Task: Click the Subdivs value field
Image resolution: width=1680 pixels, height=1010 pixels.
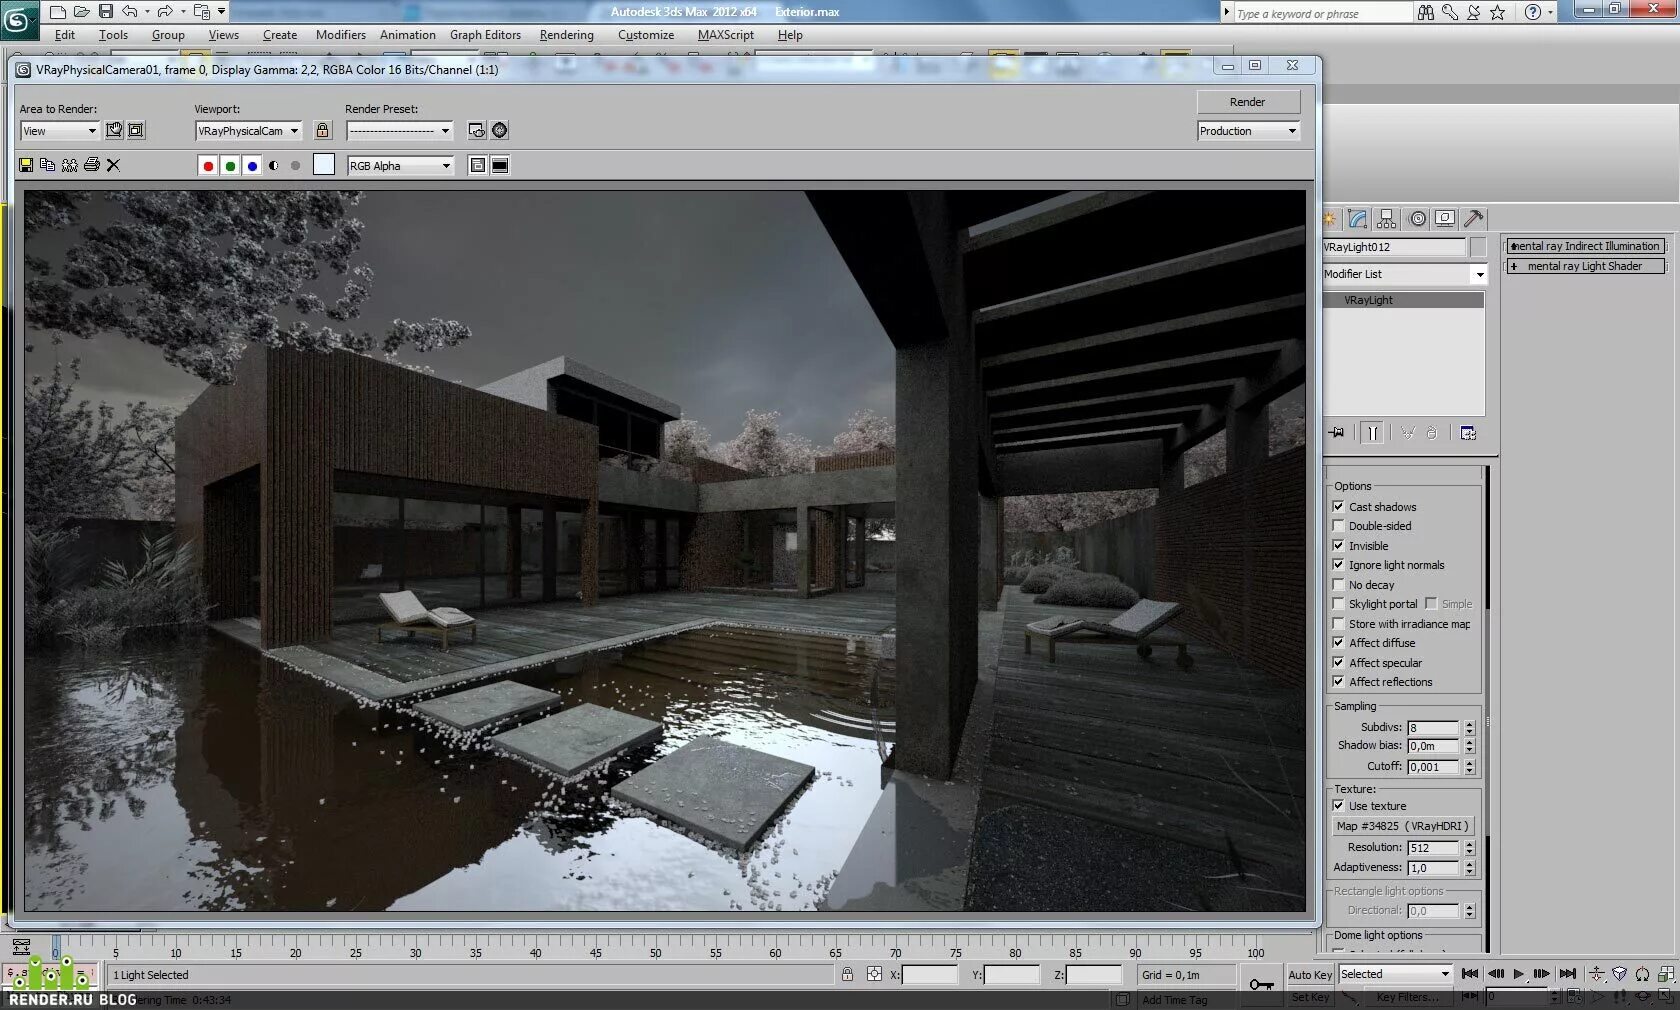Action: click(1434, 728)
